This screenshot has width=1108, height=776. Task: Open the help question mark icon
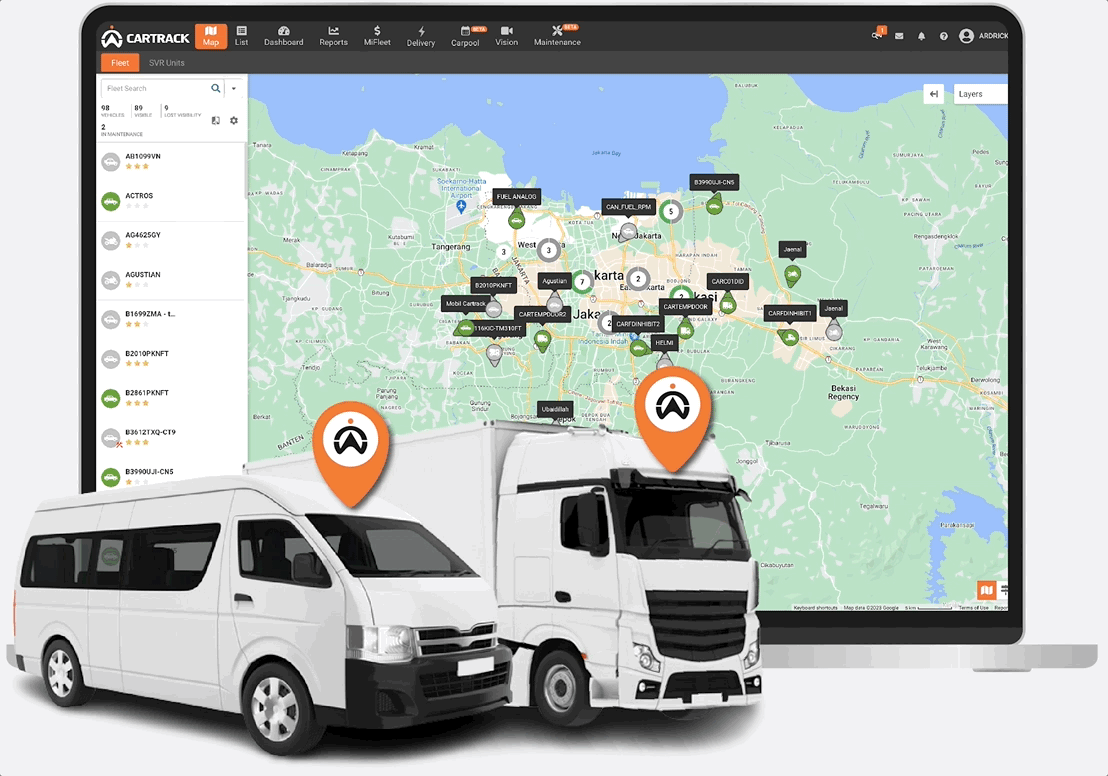[x=943, y=36]
